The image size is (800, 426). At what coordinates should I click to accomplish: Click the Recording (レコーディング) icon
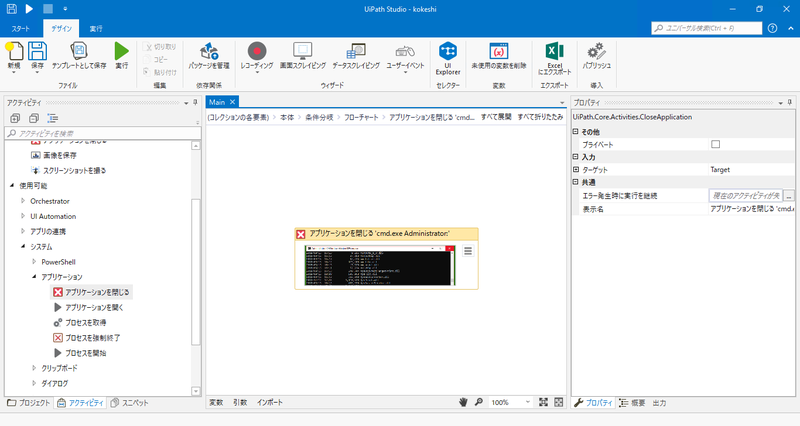pyautogui.click(x=257, y=52)
